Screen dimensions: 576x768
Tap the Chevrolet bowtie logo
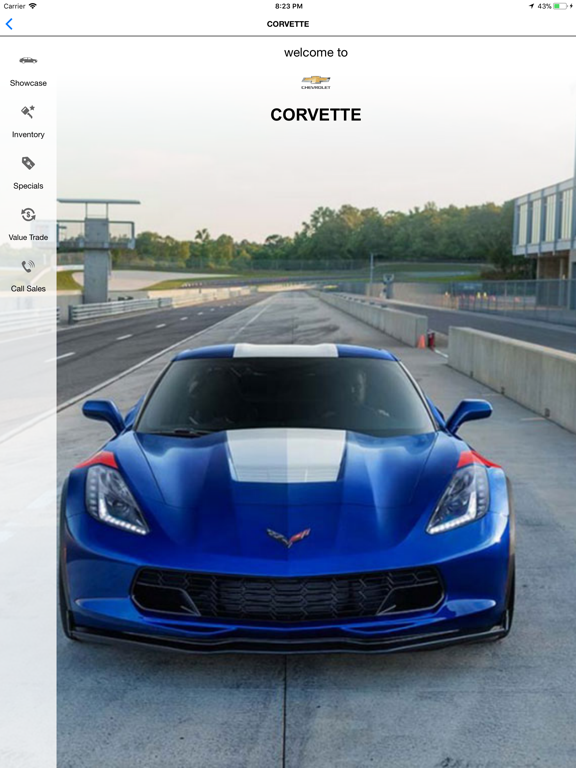(x=316, y=82)
